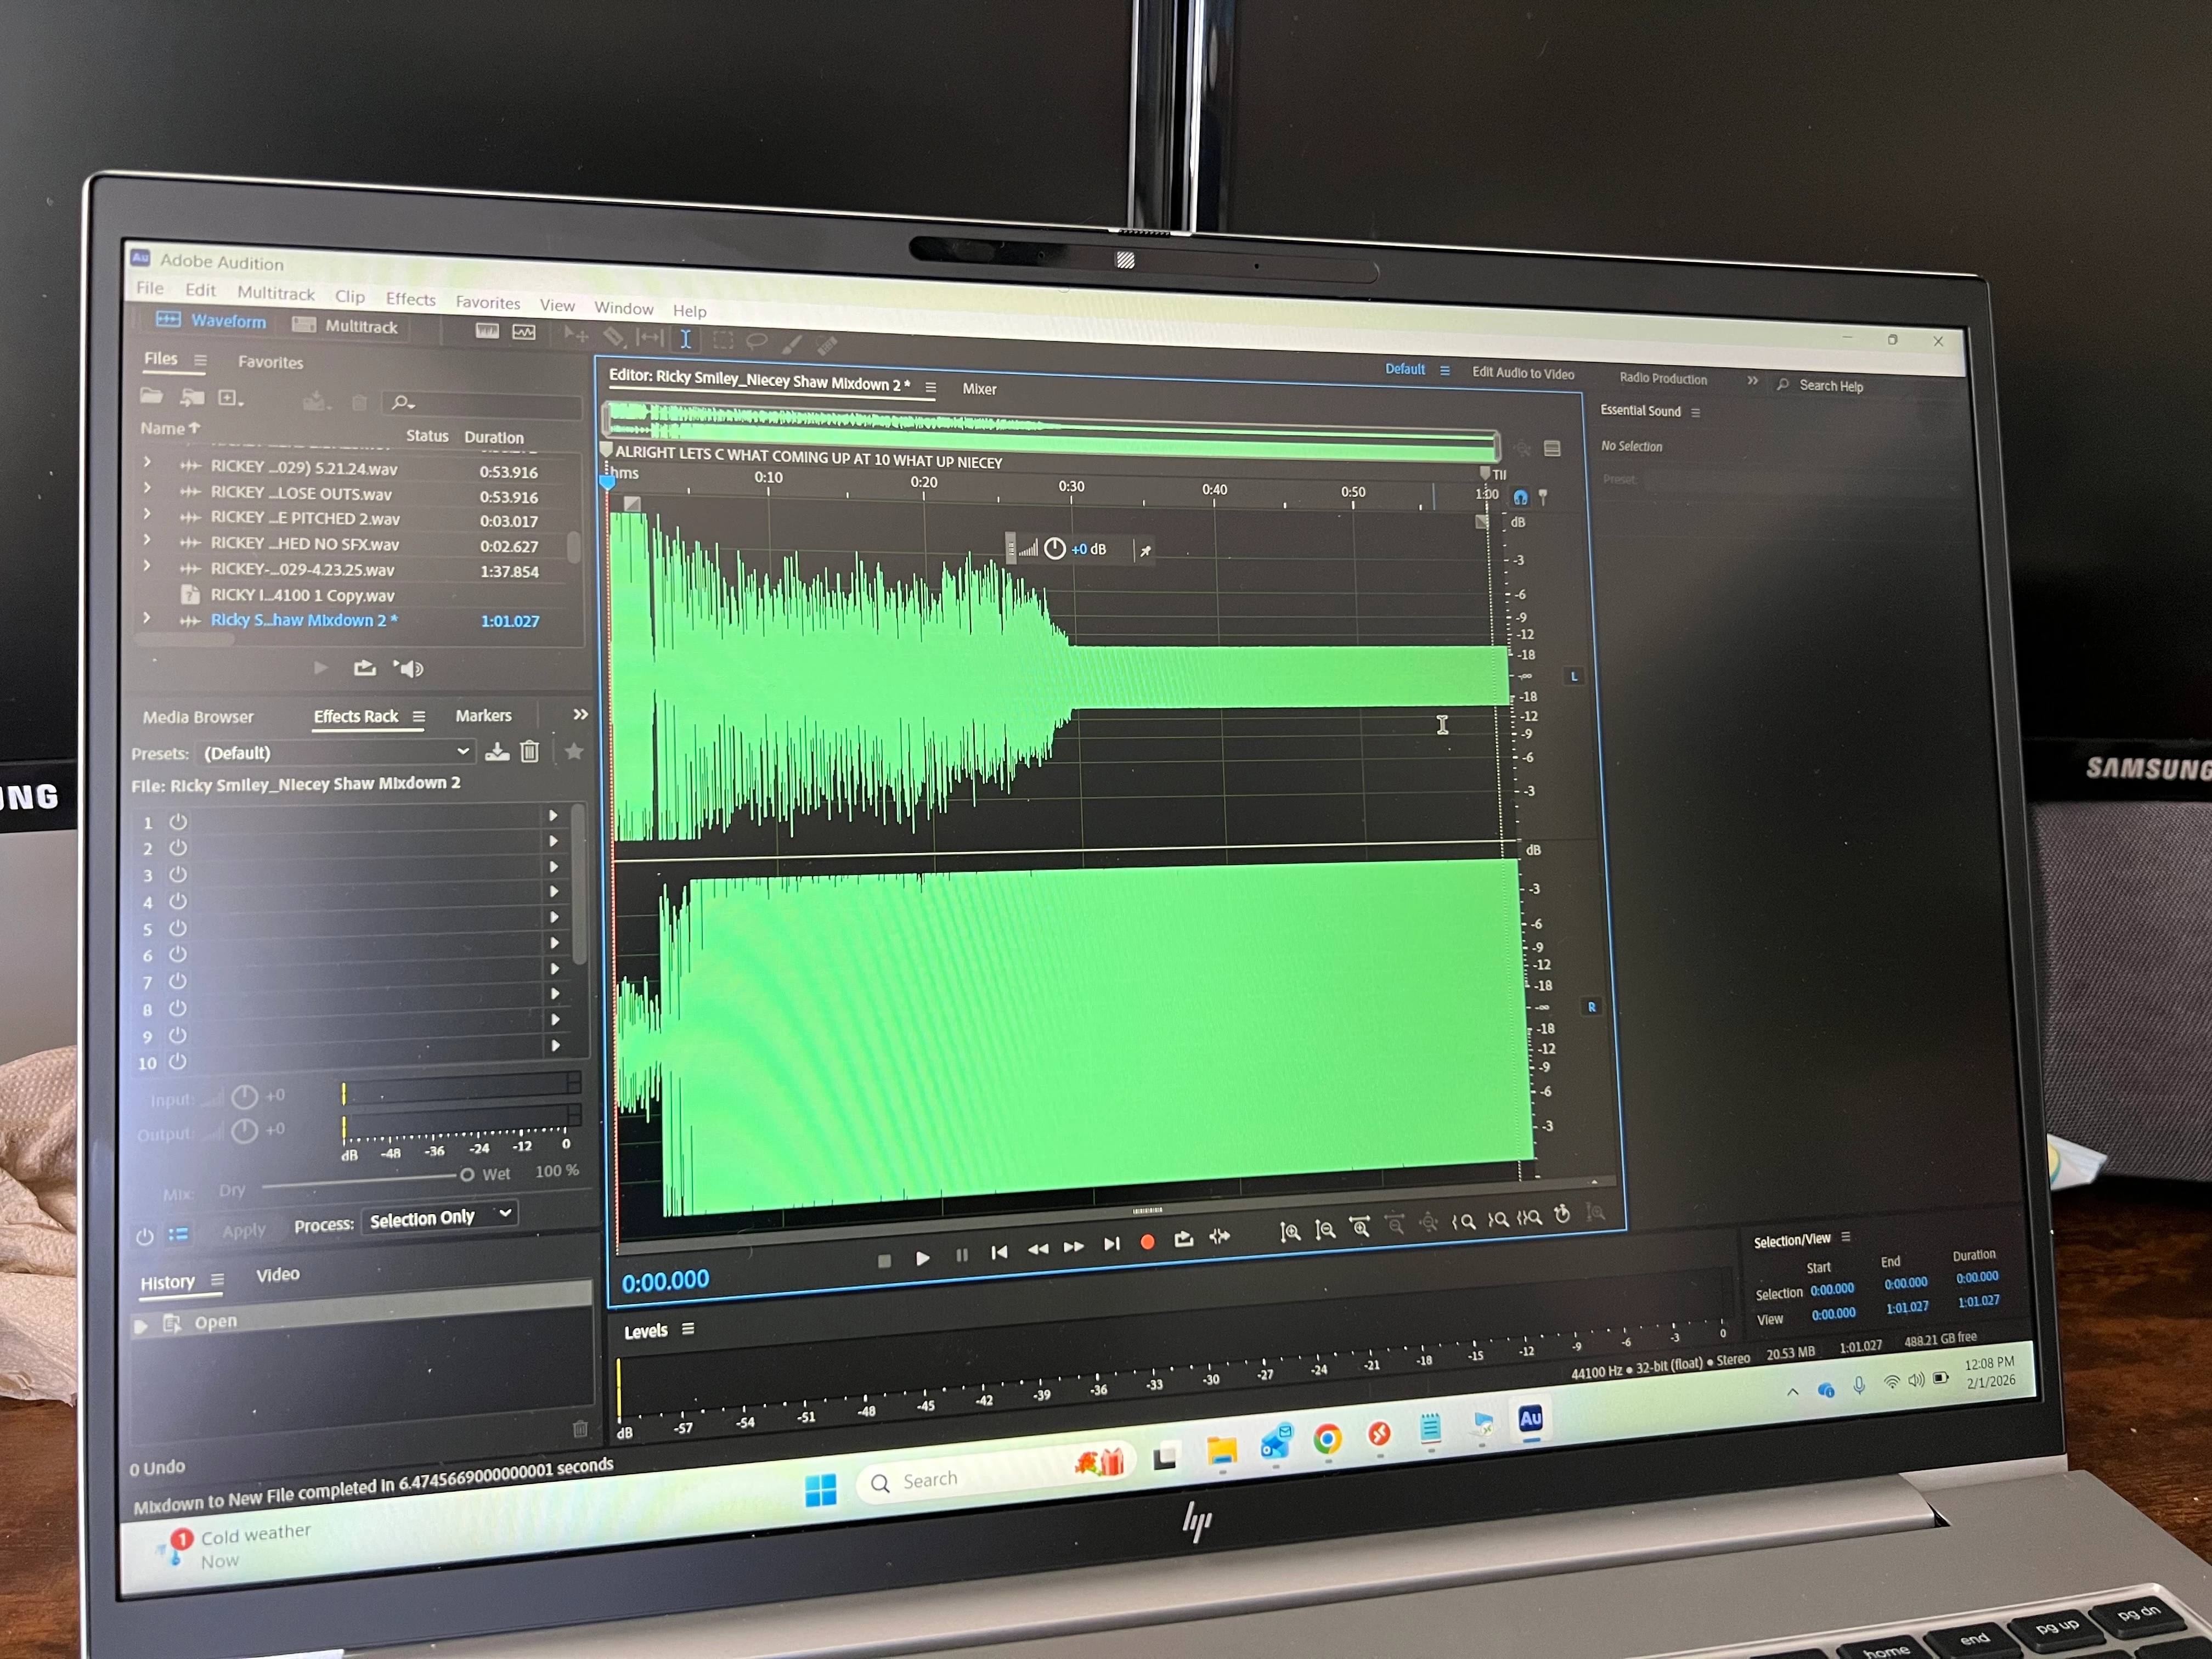Click the Open File folder icon
This screenshot has width=2212, height=1659.
[x=151, y=396]
